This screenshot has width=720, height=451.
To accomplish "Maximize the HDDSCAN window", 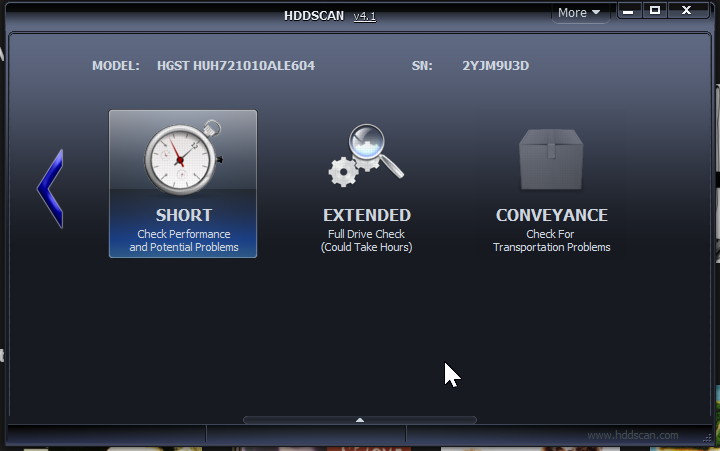I will (x=655, y=11).
